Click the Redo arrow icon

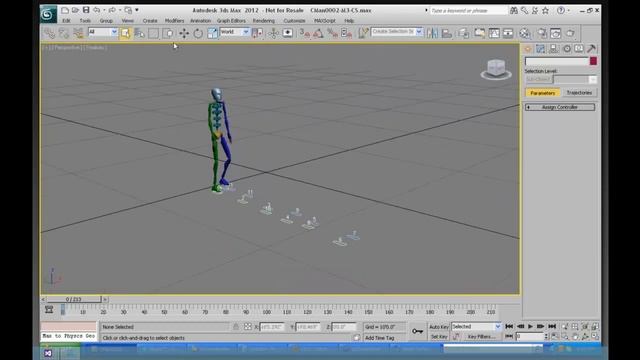(x=112, y=10)
